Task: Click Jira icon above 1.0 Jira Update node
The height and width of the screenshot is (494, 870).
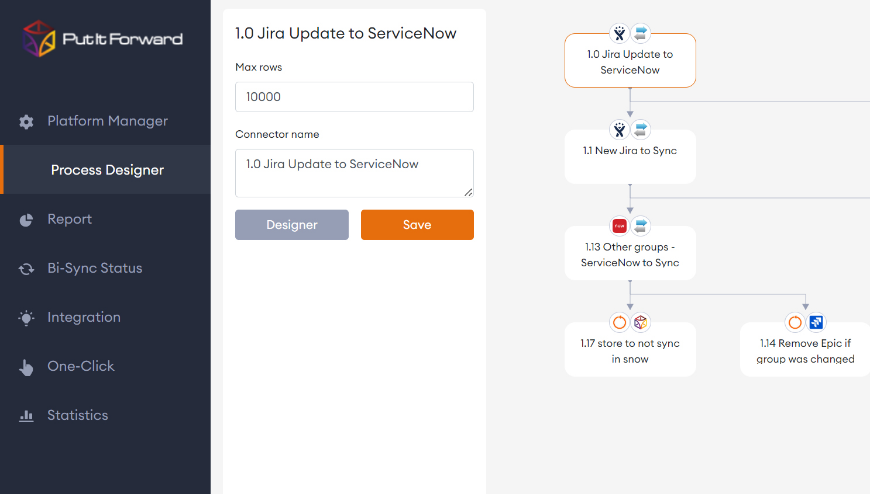Action: tap(620, 34)
